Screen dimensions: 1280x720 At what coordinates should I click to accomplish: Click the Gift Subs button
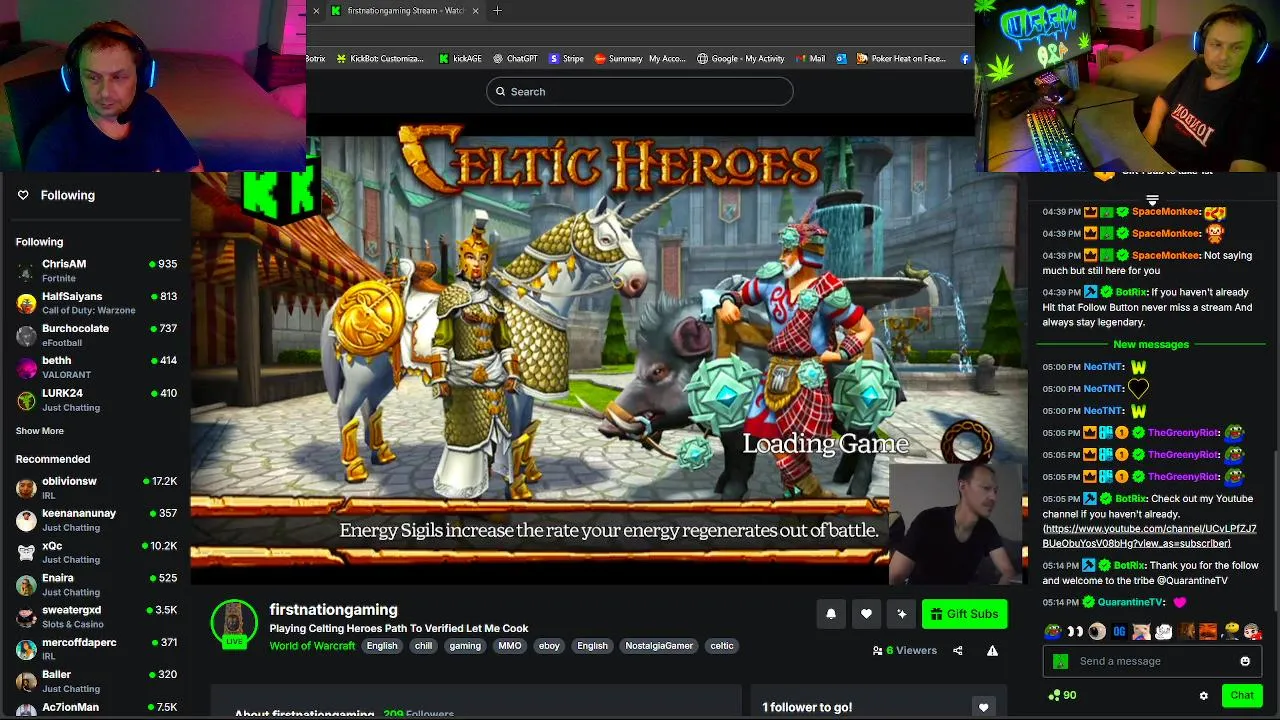tap(964, 614)
